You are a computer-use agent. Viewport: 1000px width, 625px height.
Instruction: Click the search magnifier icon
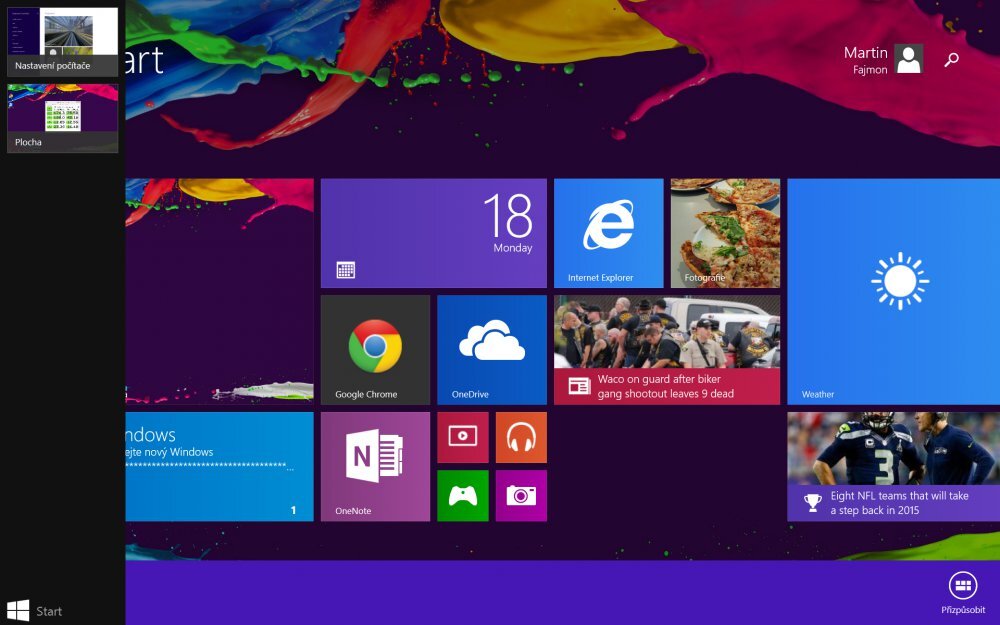pos(952,60)
